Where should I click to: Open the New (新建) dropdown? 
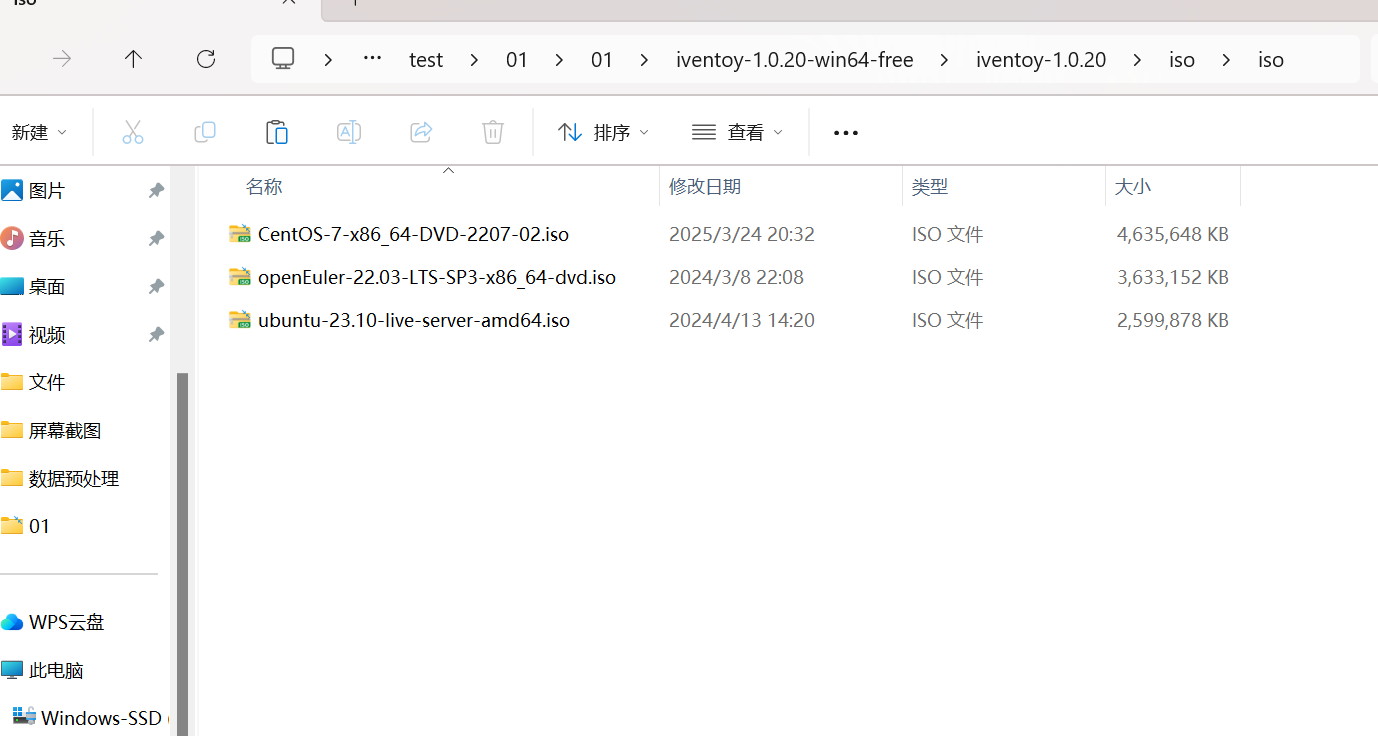point(39,132)
